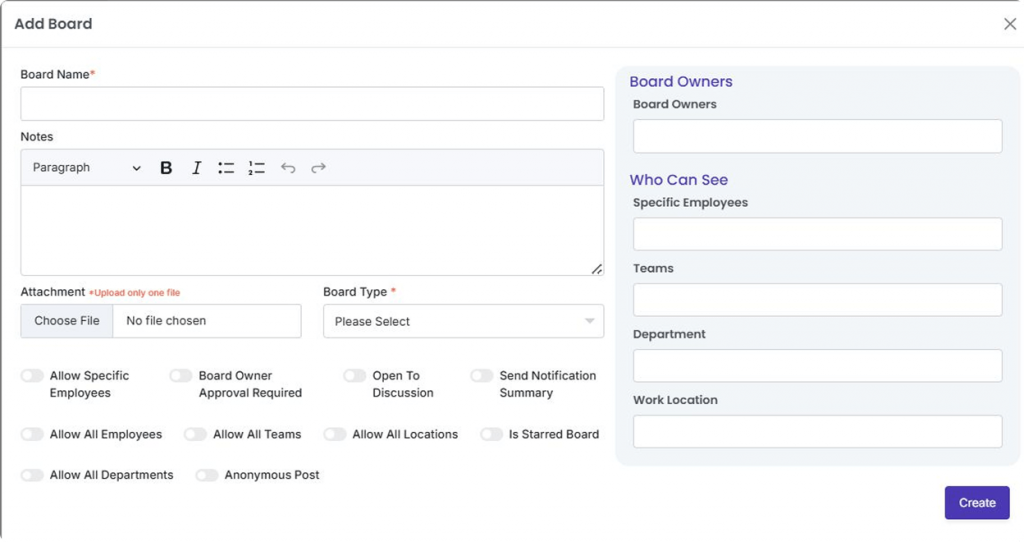Undo last edit in Notes editor
The height and width of the screenshot is (542, 1024).
(288, 168)
